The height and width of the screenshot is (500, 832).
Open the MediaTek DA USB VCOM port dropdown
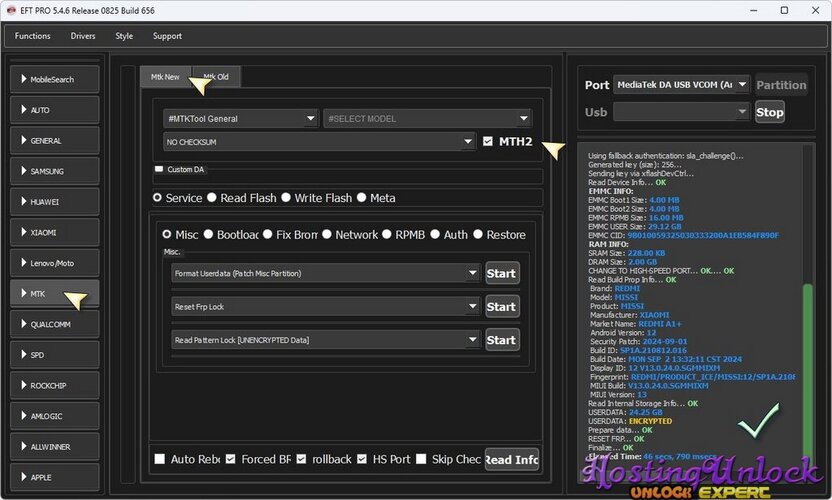pyautogui.click(x=681, y=84)
